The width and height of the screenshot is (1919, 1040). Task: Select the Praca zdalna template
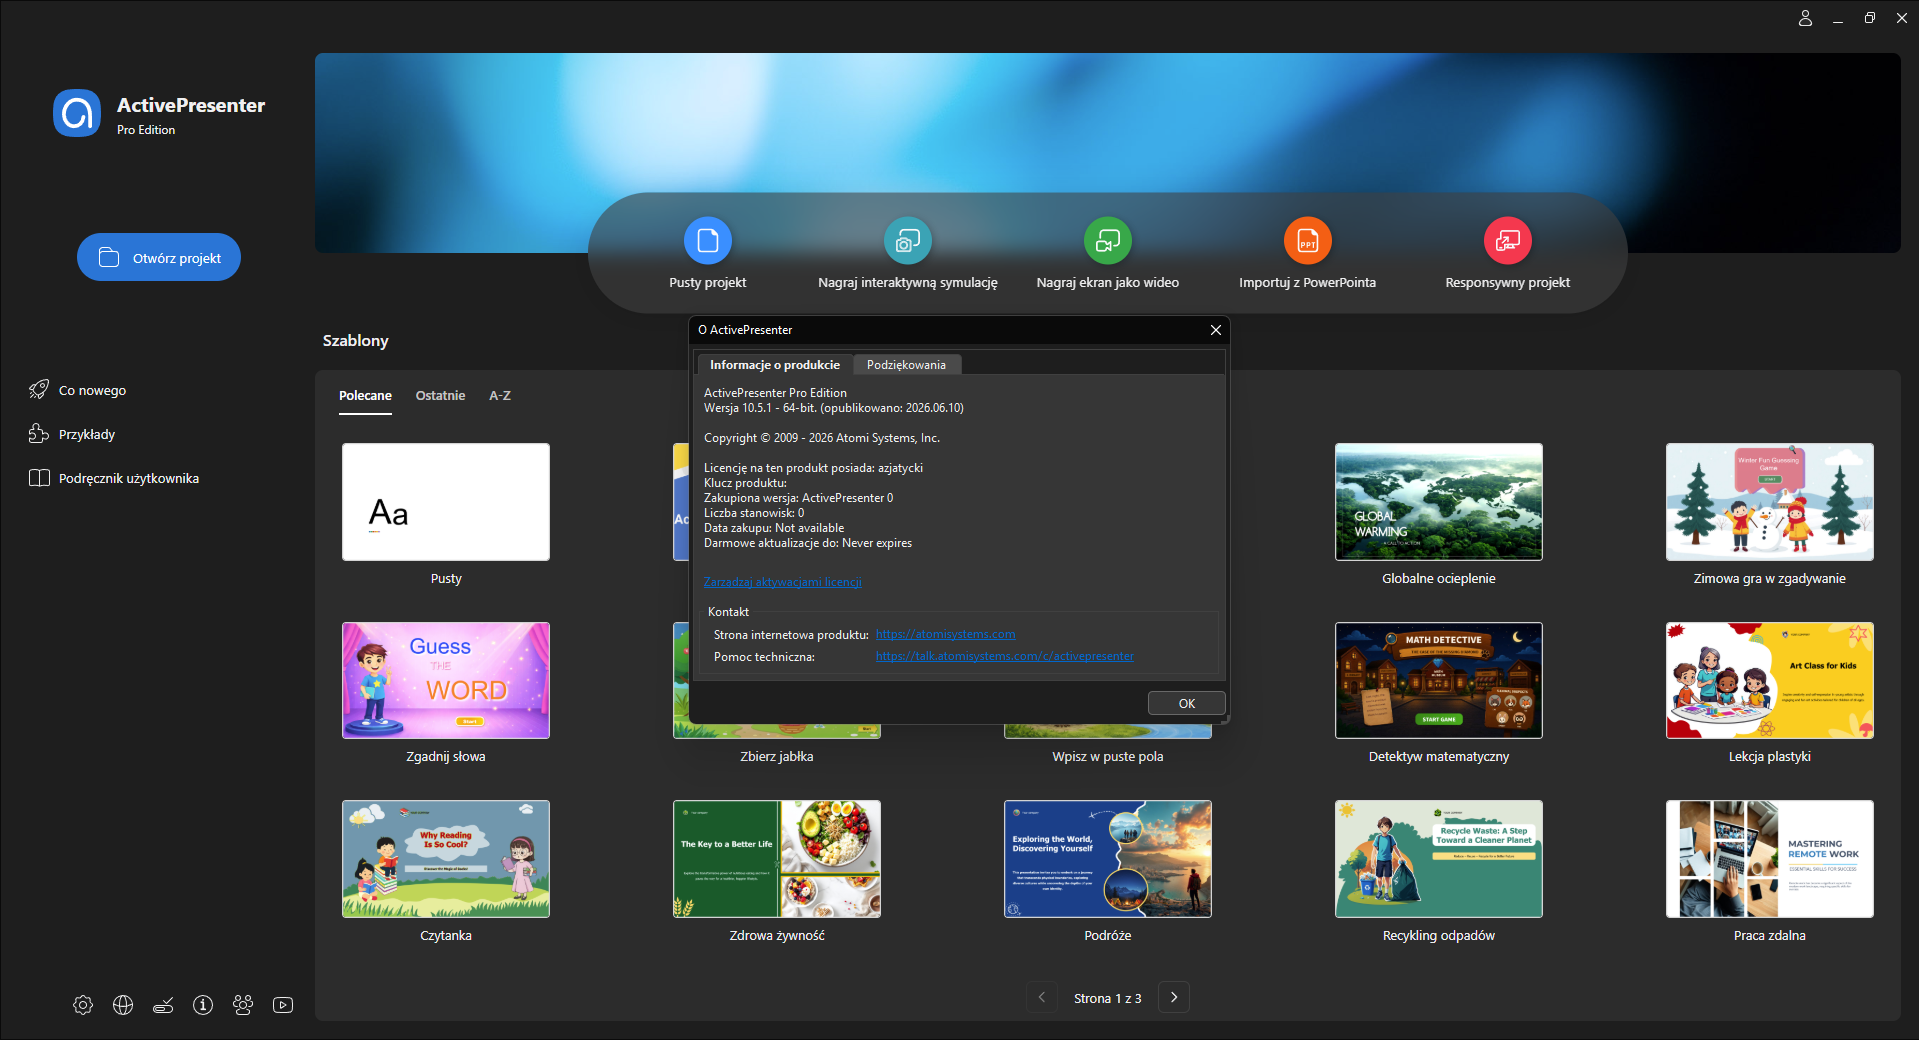[x=1770, y=859]
